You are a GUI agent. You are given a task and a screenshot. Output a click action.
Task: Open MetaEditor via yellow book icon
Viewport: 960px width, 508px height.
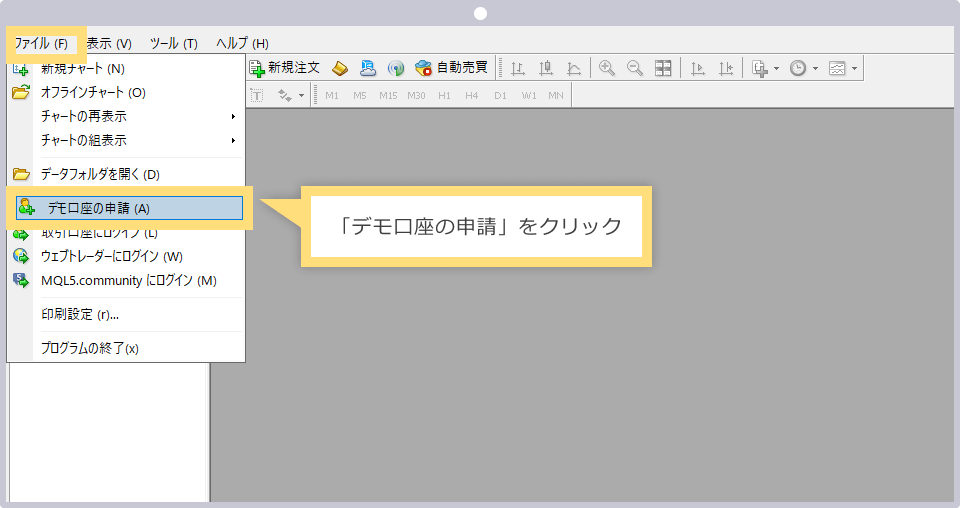click(x=340, y=68)
